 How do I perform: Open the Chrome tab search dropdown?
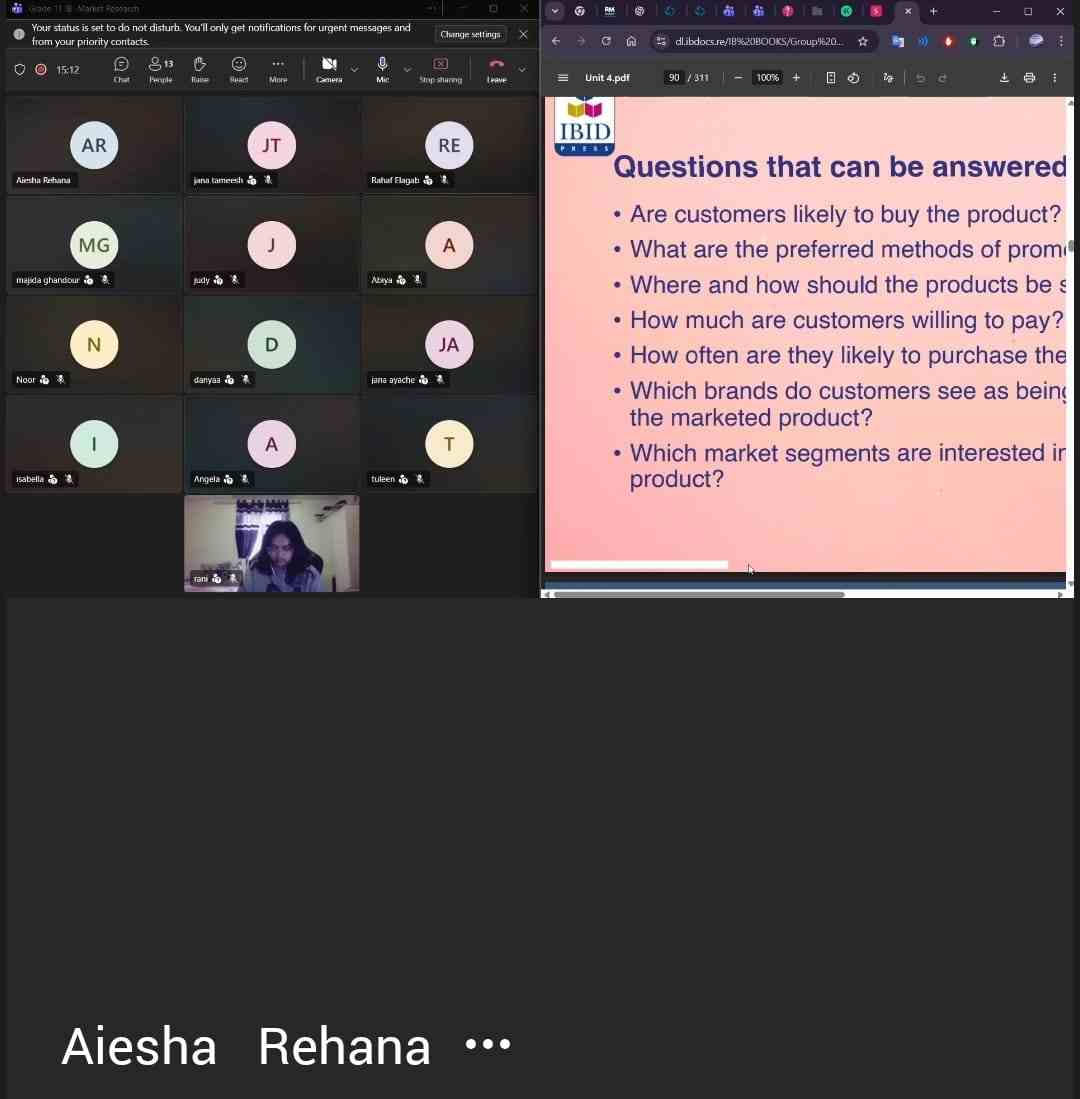point(555,12)
